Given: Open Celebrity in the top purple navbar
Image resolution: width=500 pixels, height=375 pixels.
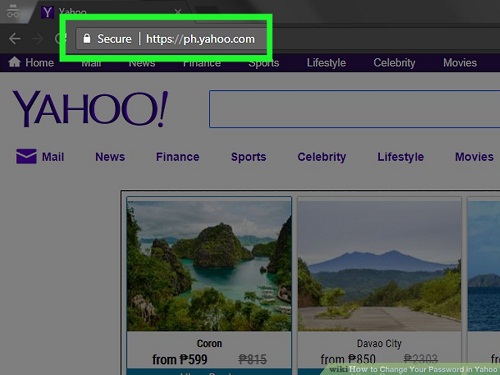Looking at the screenshot, I should 394,63.
